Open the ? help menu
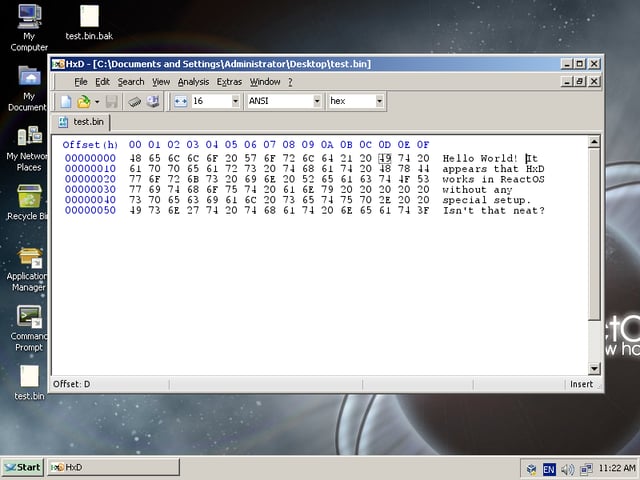Viewport: 640px width, 480px height. [290, 82]
